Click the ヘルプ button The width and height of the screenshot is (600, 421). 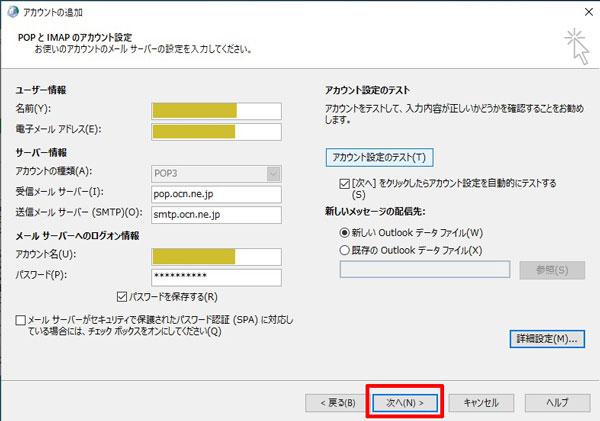point(557,403)
